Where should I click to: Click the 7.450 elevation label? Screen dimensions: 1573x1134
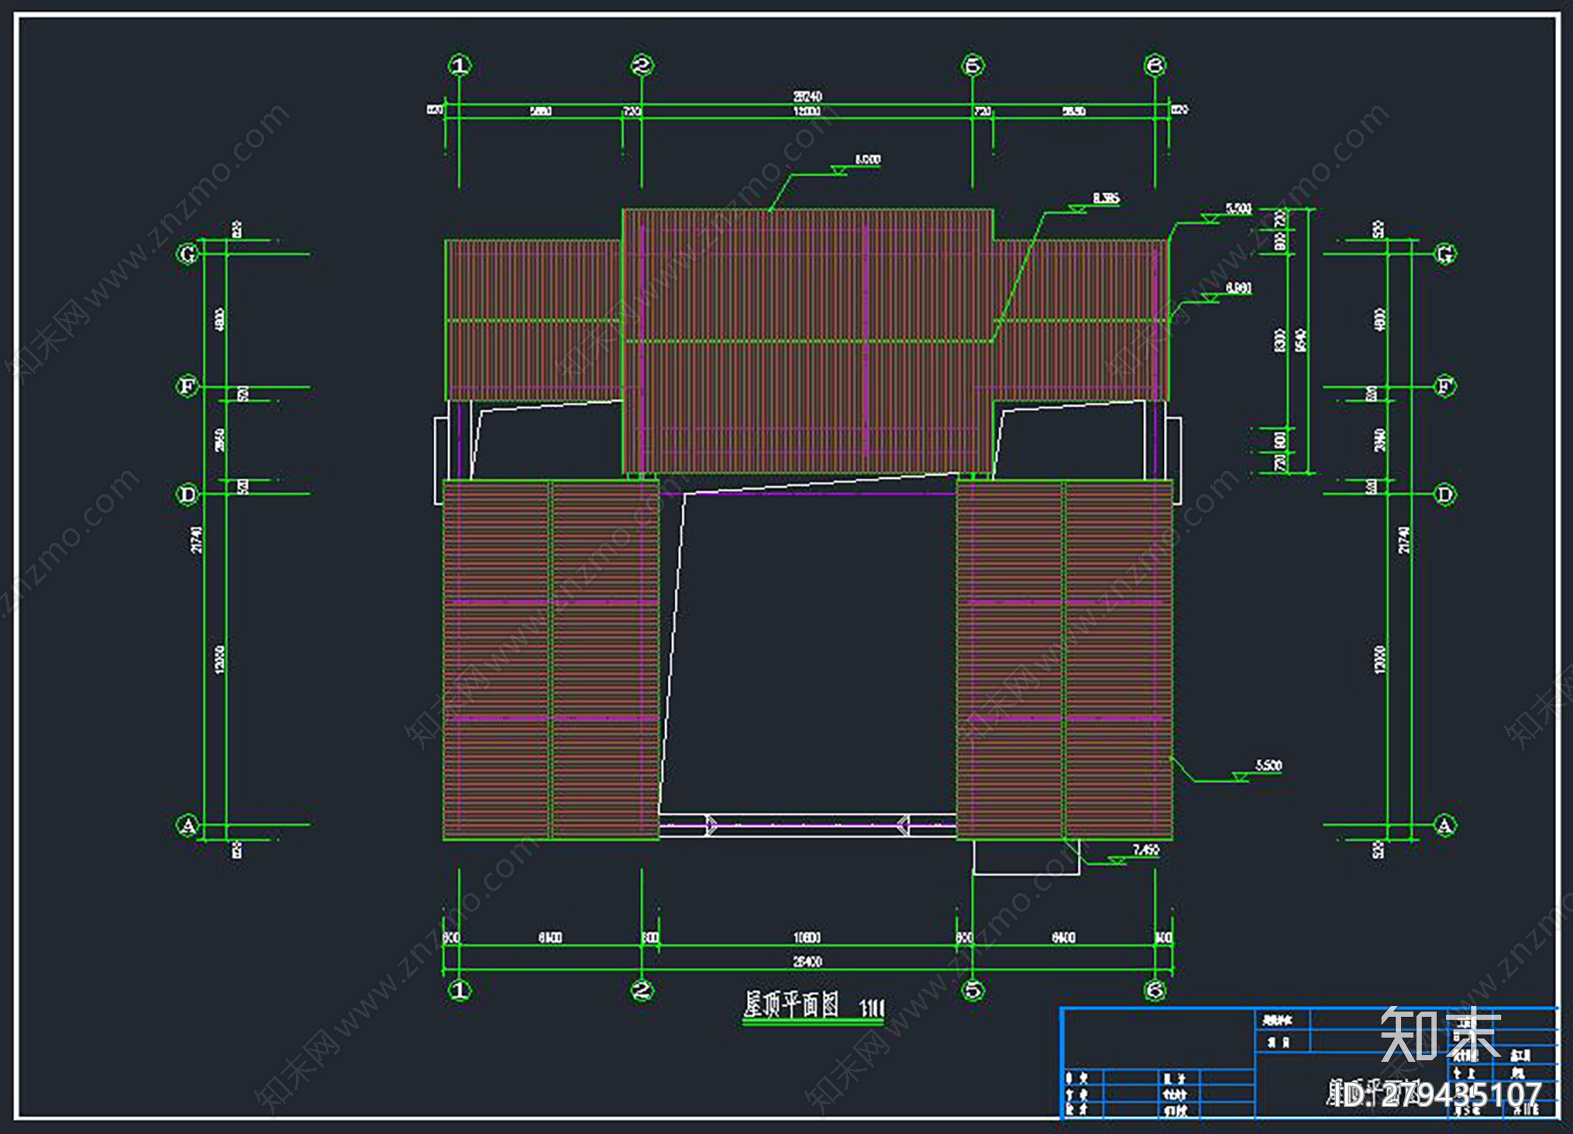click(x=1146, y=850)
